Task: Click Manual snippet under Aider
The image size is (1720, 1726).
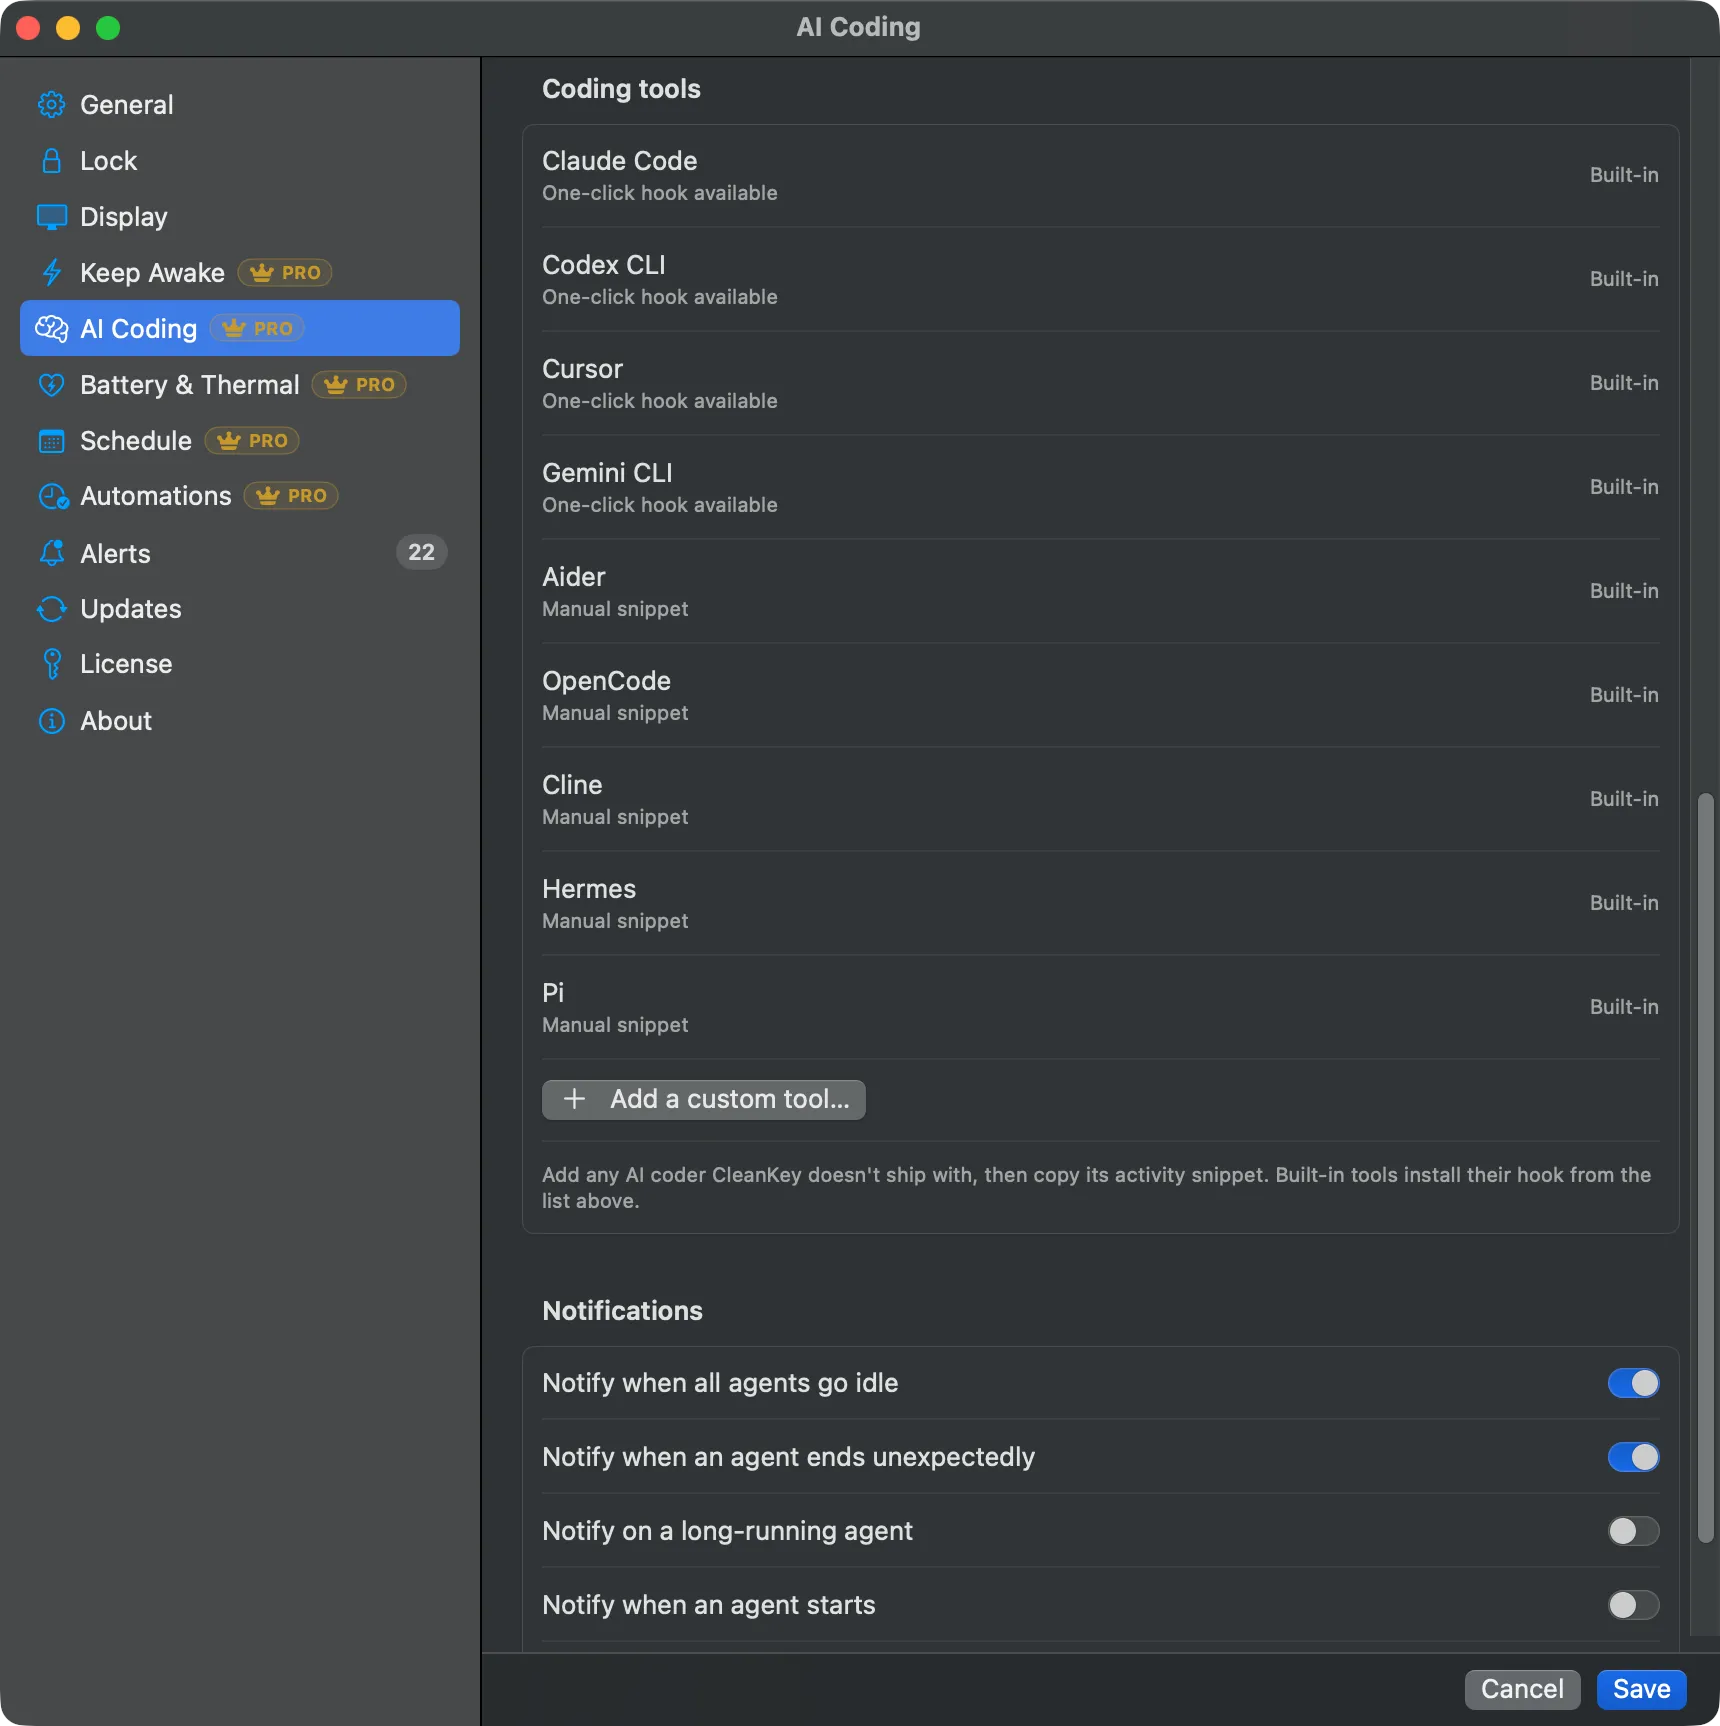Action: tap(615, 609)
